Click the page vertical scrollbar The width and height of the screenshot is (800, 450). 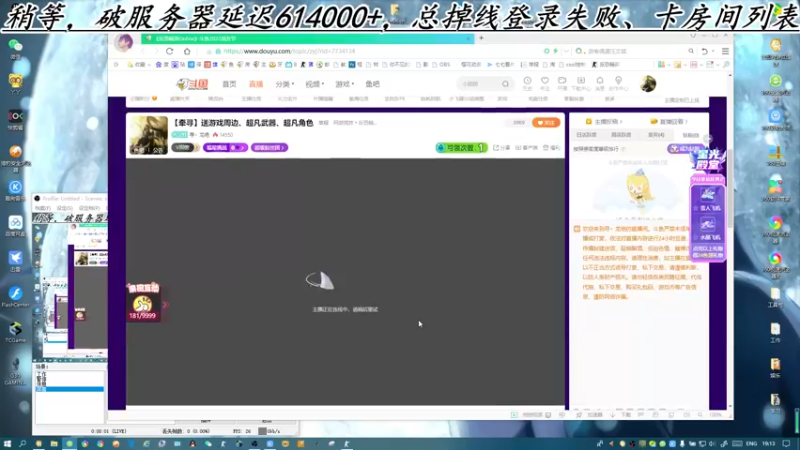pyautogui.click(x=730, y=189)
